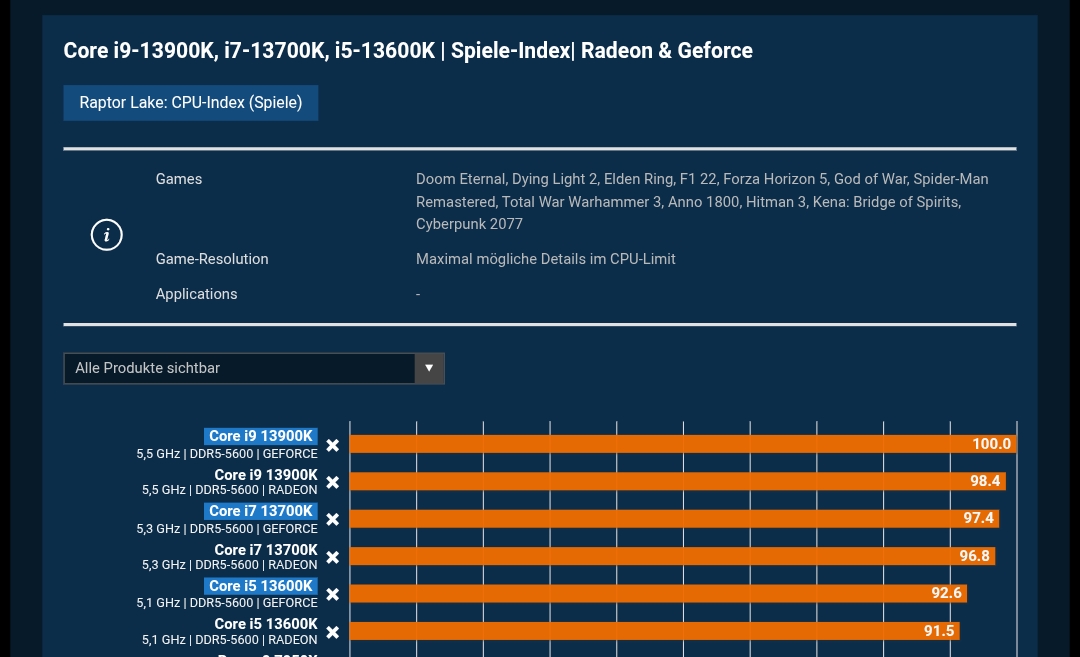This screenshot has height=657, width=1080.
Task: Click 5,5 GHz | DDR5-5600 | GEFORCE subtitle
Action: click(x=227, y=454)
